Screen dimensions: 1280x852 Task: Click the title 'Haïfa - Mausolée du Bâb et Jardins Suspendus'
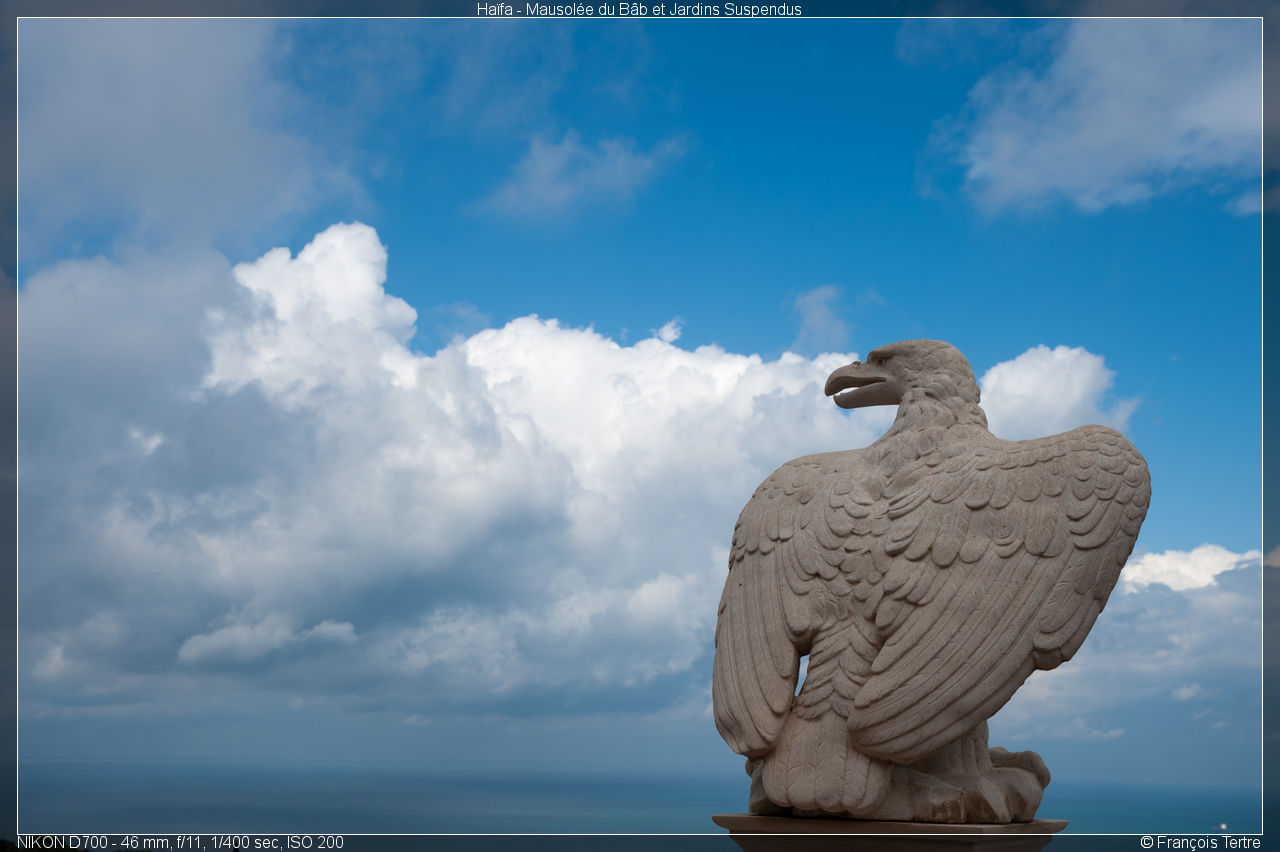tap(639, 9)
